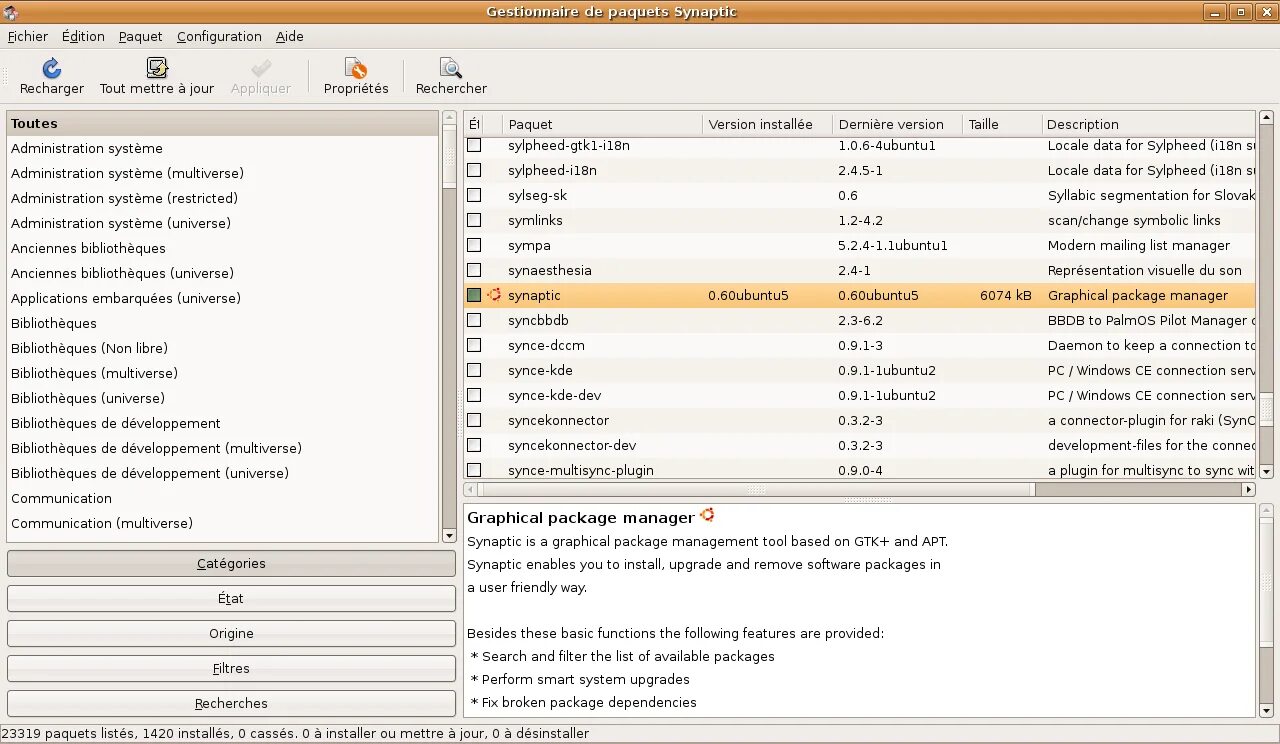Click package list scrollbar up arrow
Image resolution: width=1280 pixels, height=744 pixels.
pyautogui.click(x=1266, y=117)
